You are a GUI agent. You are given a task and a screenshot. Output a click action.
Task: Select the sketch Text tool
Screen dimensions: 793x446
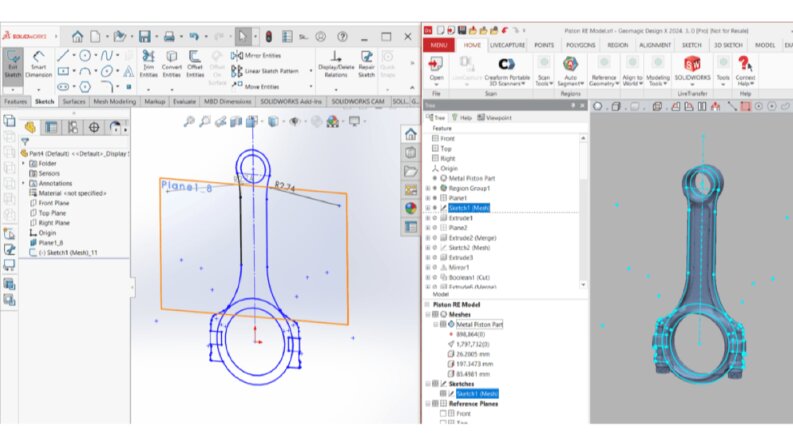click(128, 71)
